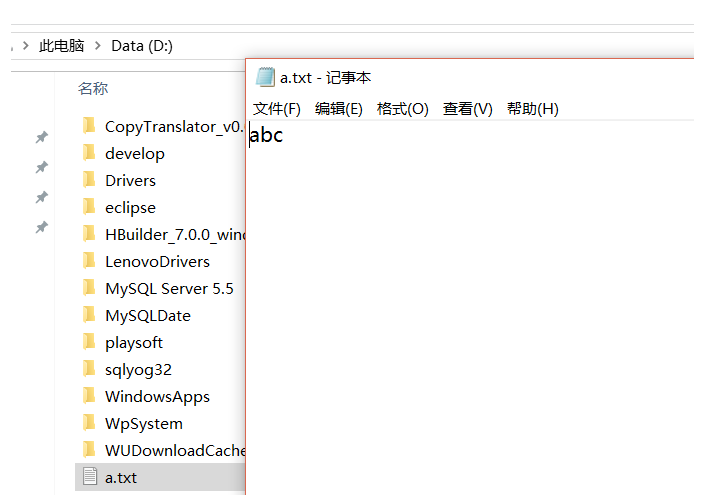Sort files by the 名称 column header
Viewport: 715px width, 495px height.
93,88
